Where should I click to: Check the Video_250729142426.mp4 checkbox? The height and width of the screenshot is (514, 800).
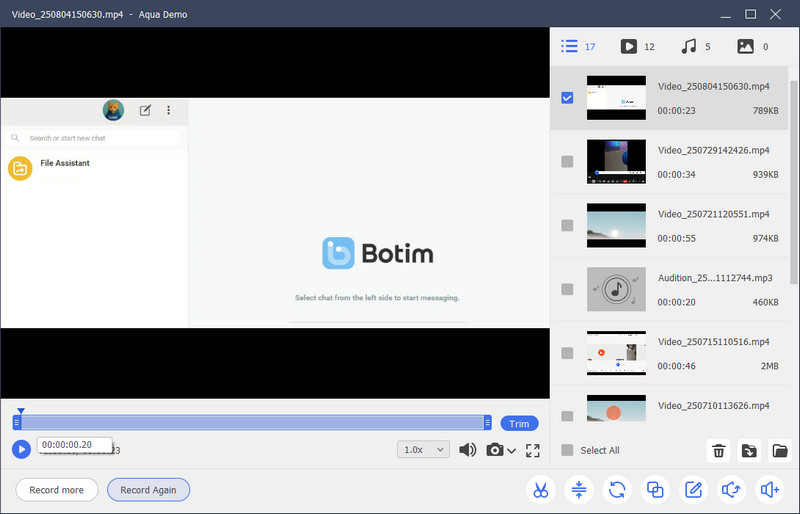[x=567, y=161]
